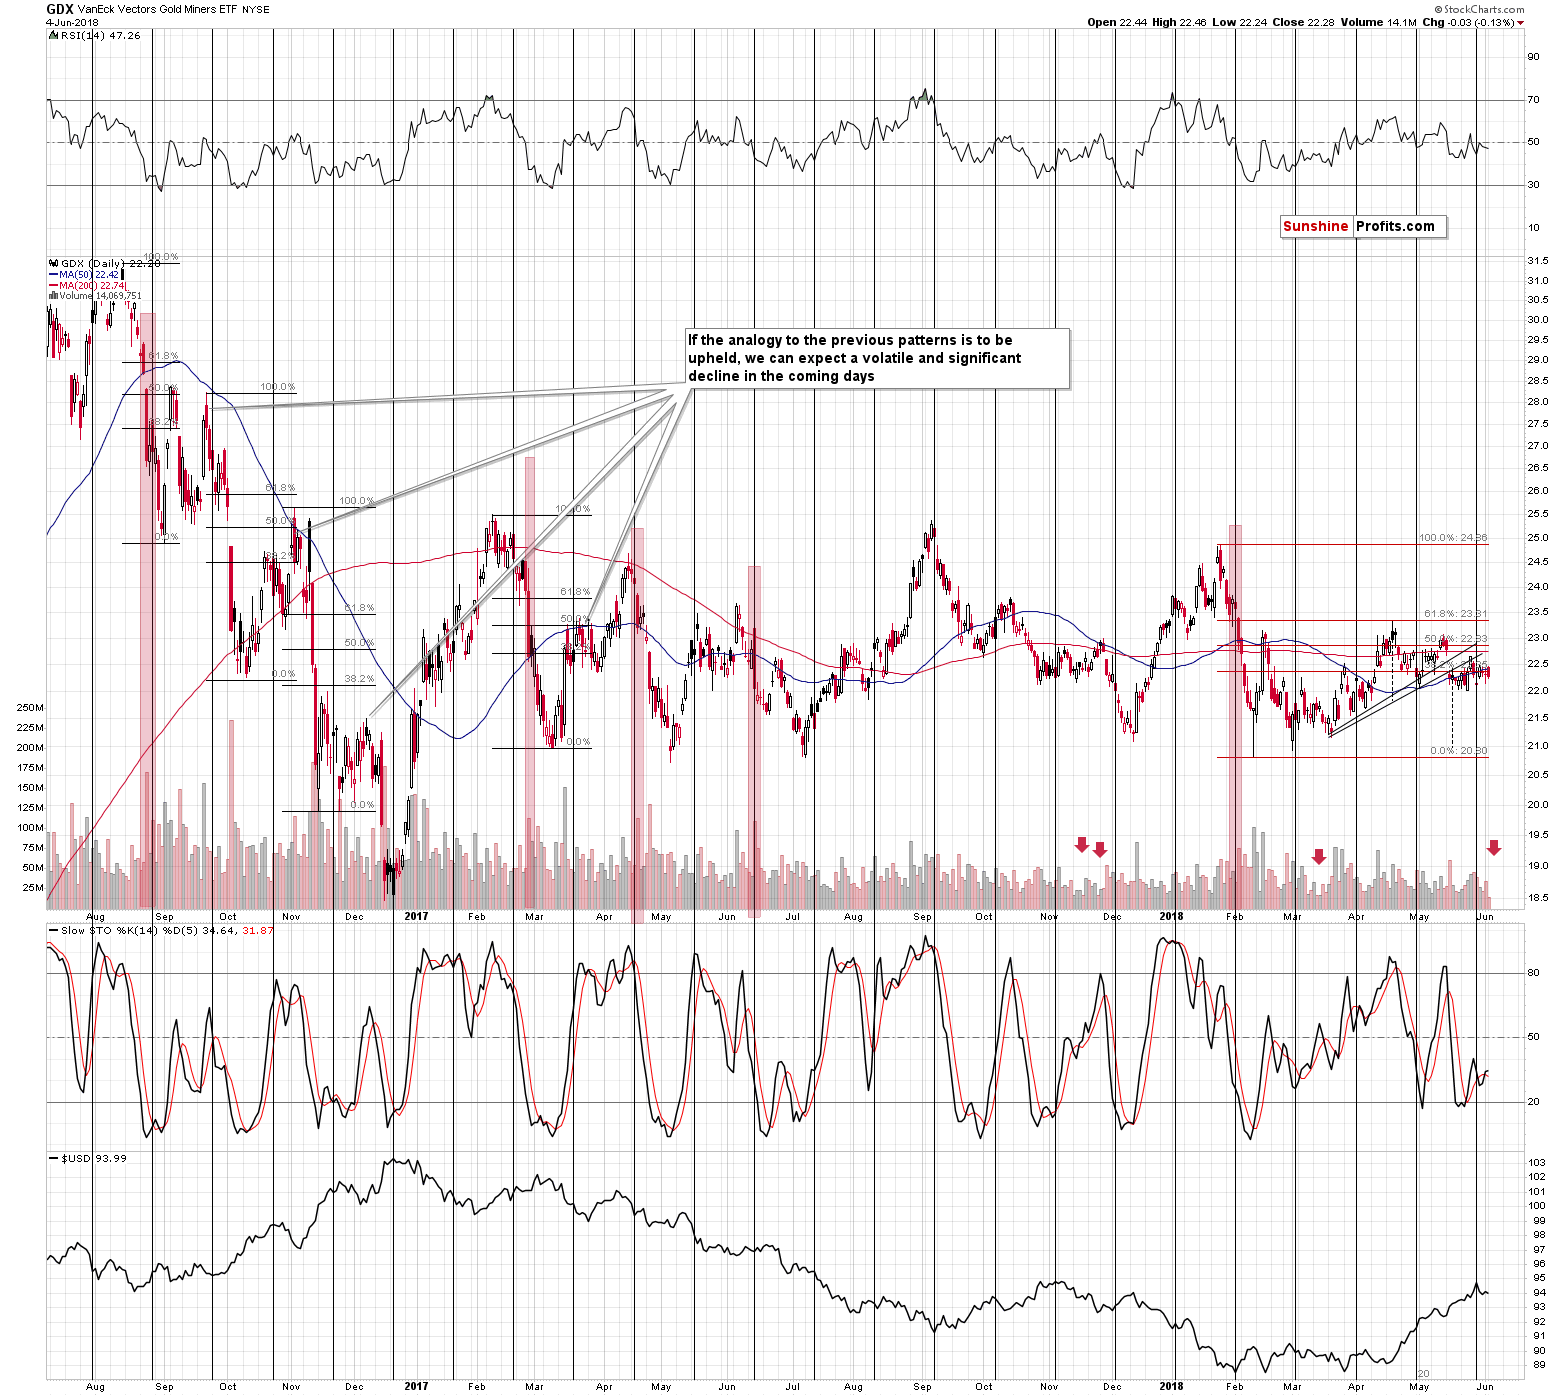The height and width of the screenshot is (1396, 1565).
Task: Click the 18.5 price axis label
Action: click(1538, 898)
